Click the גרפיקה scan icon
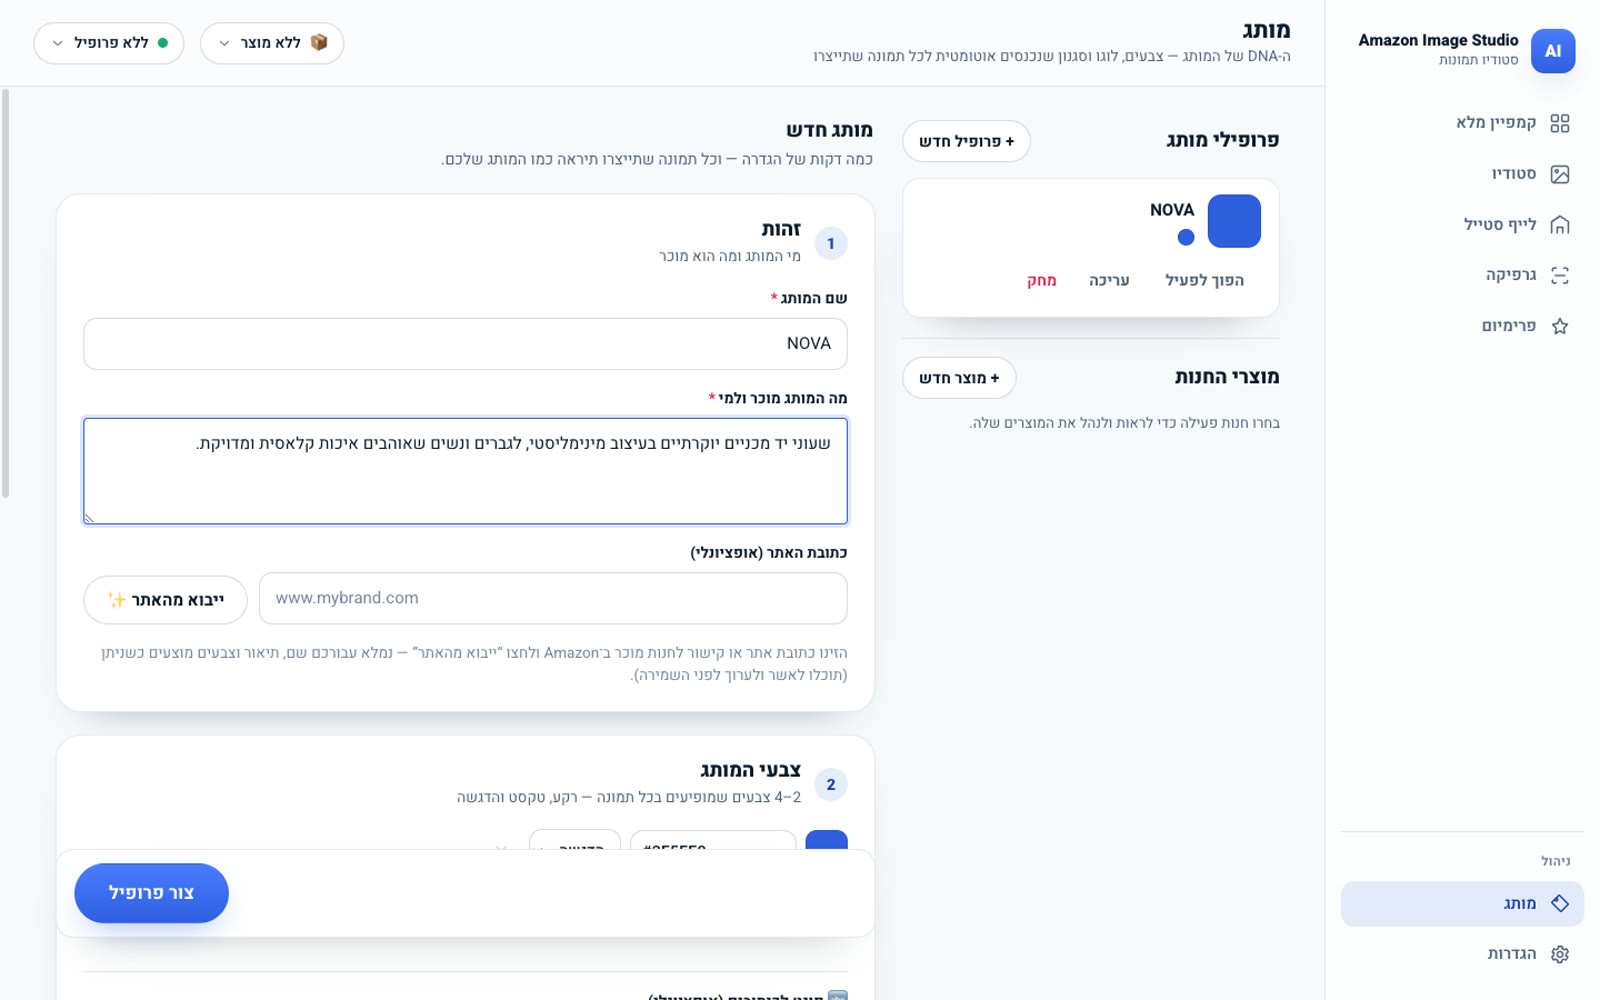Screen dimensions: 1600x1000 [1560, 275]
